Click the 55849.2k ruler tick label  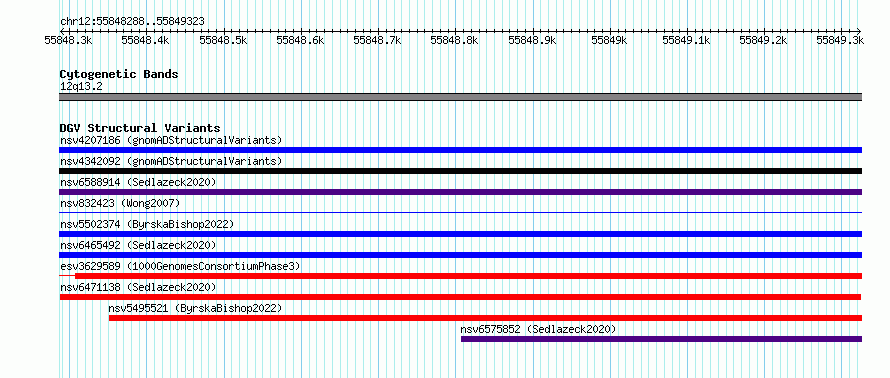click(764, 40)
